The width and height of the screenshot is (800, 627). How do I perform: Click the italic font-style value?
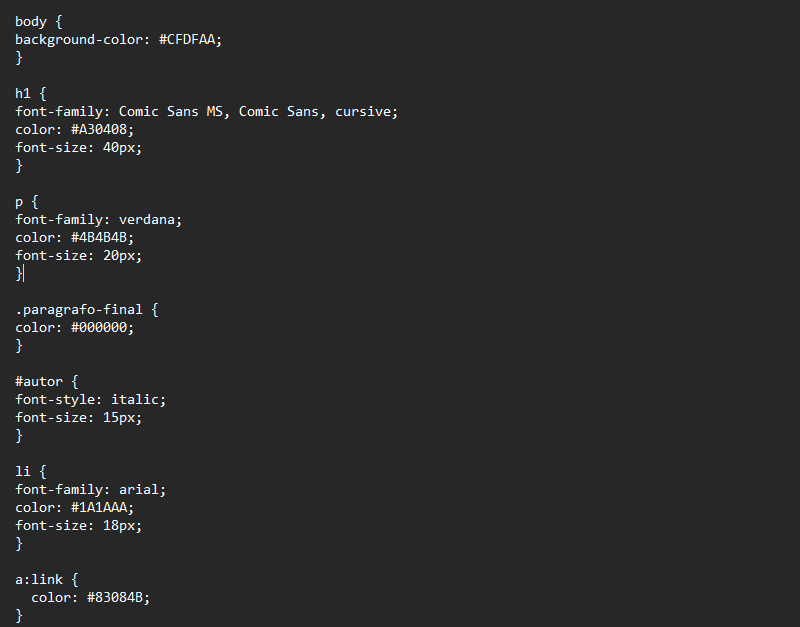click(135, 399)
